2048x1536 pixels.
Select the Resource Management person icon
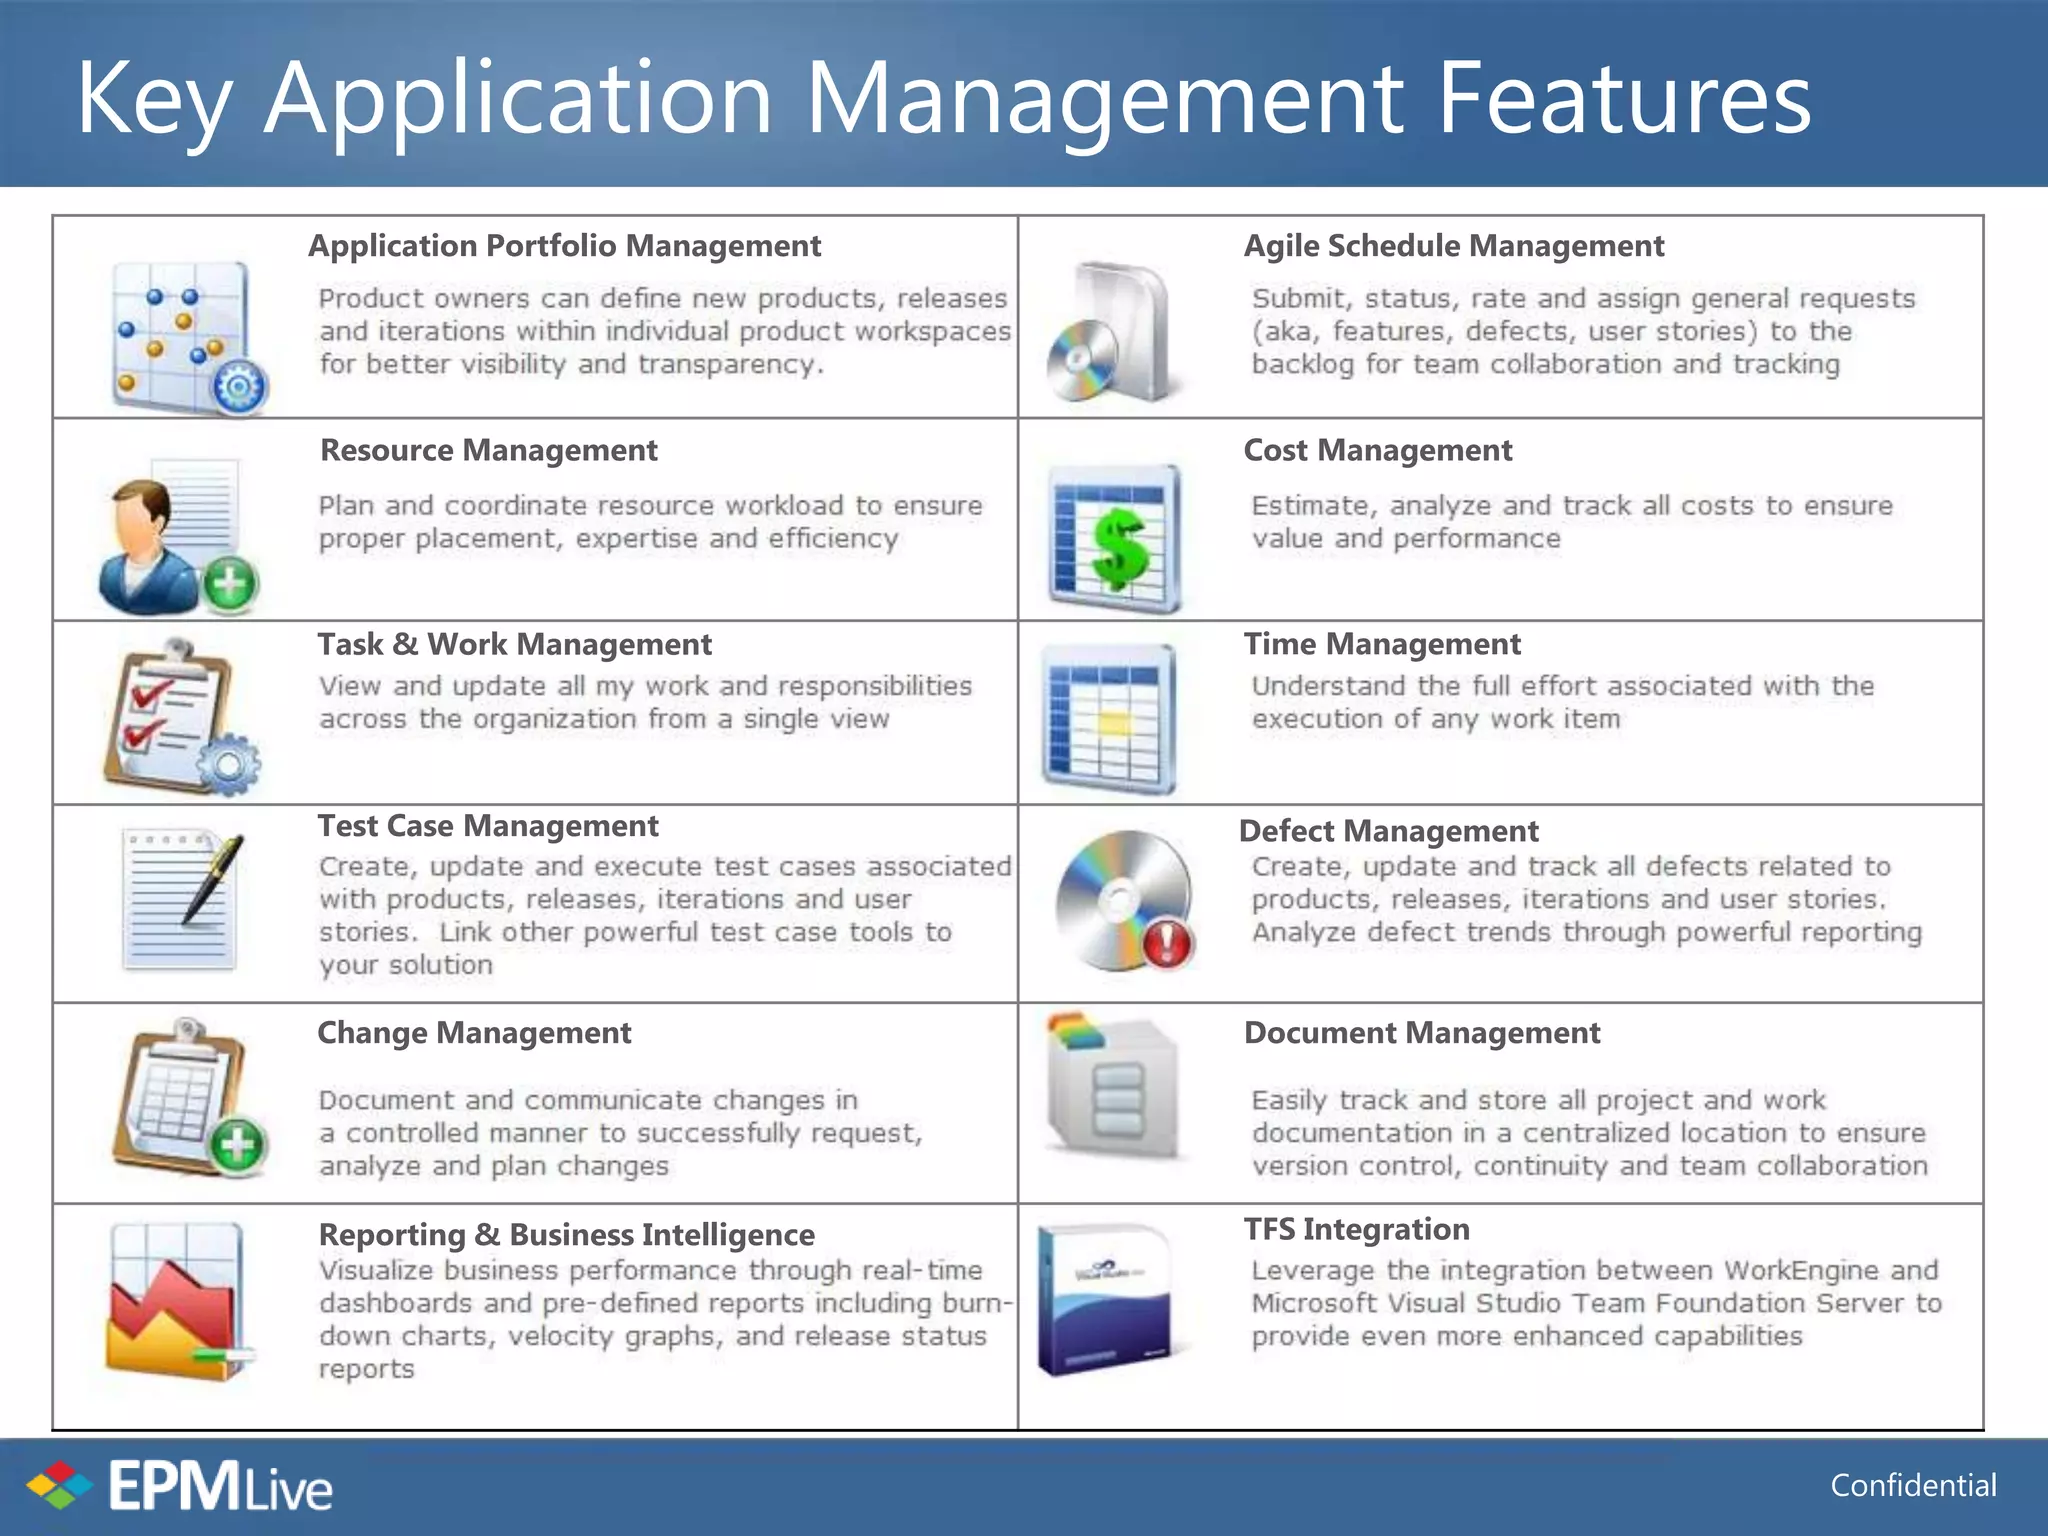178,537
